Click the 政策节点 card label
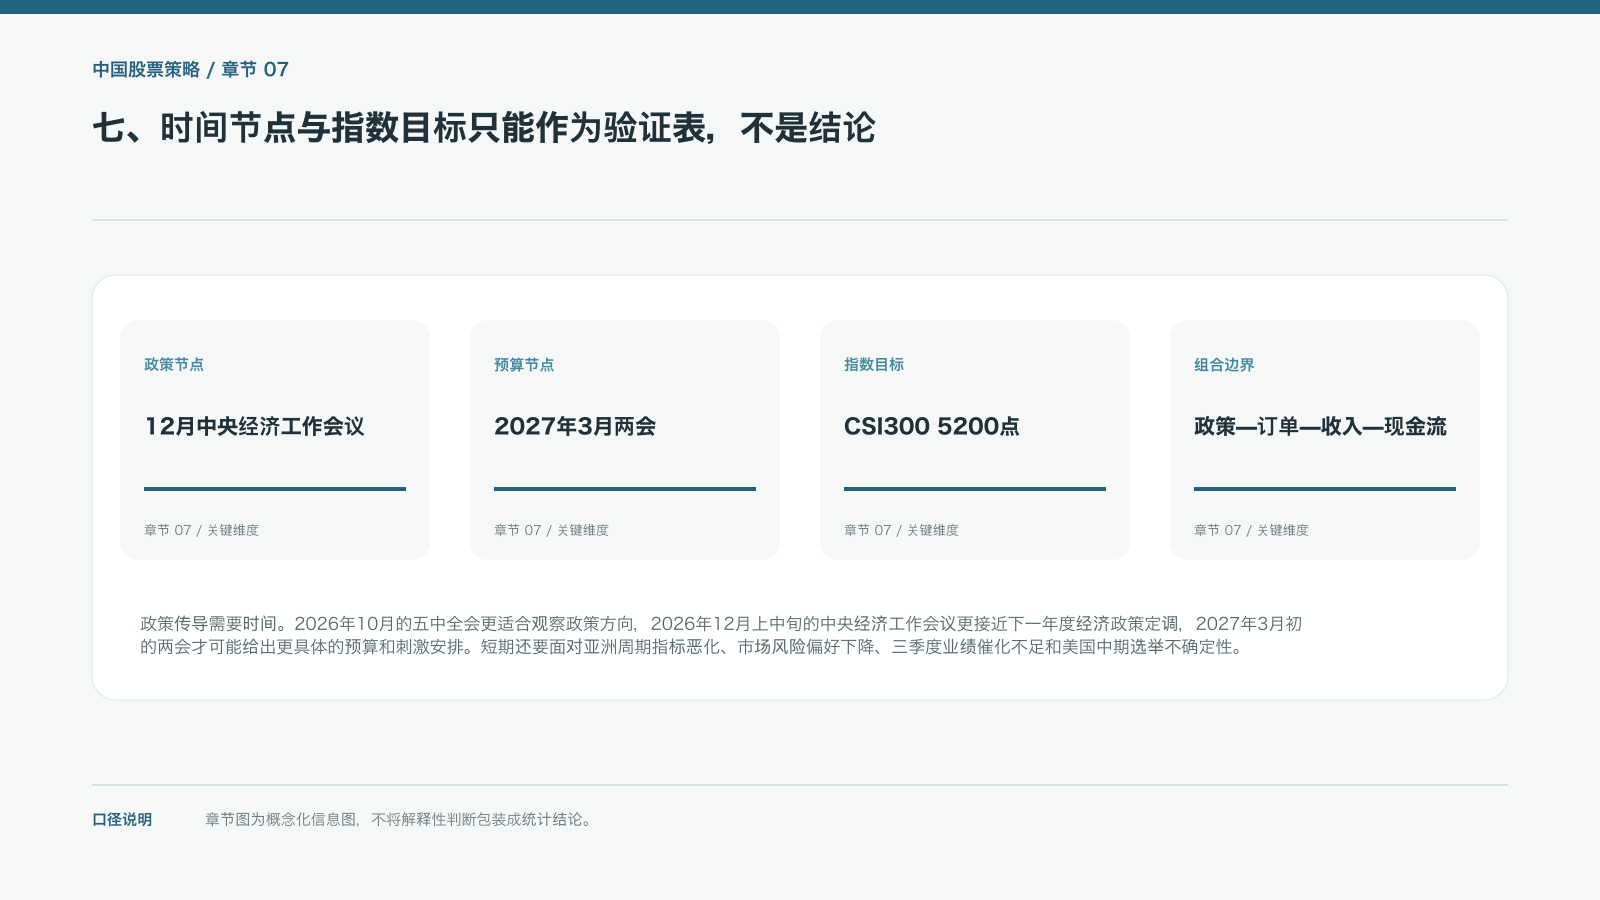The height and width of the screenshot is (900, 1600). coord(174,365)
